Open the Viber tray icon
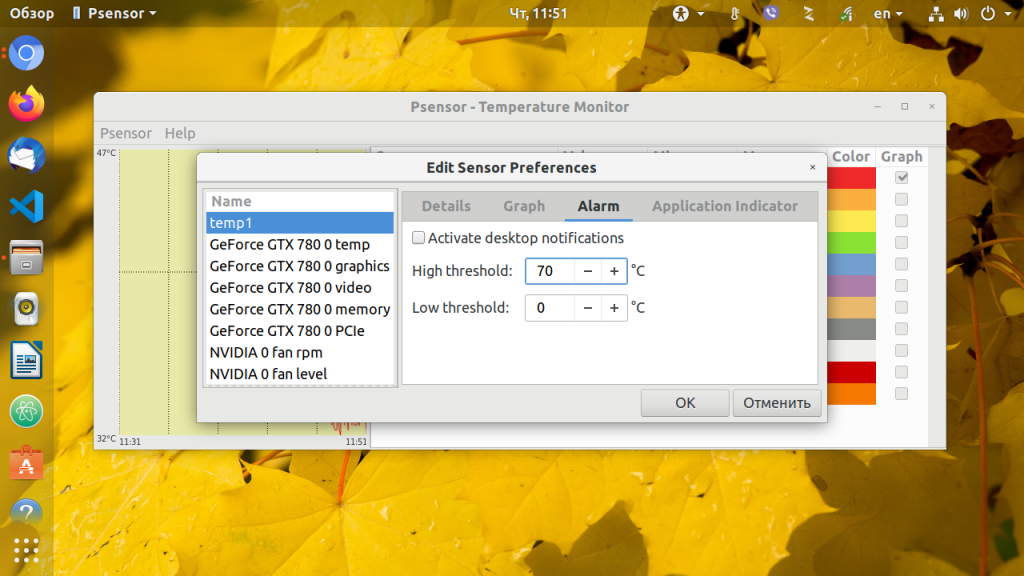This screenshot has height=576, width=1024. coord(771,13)
